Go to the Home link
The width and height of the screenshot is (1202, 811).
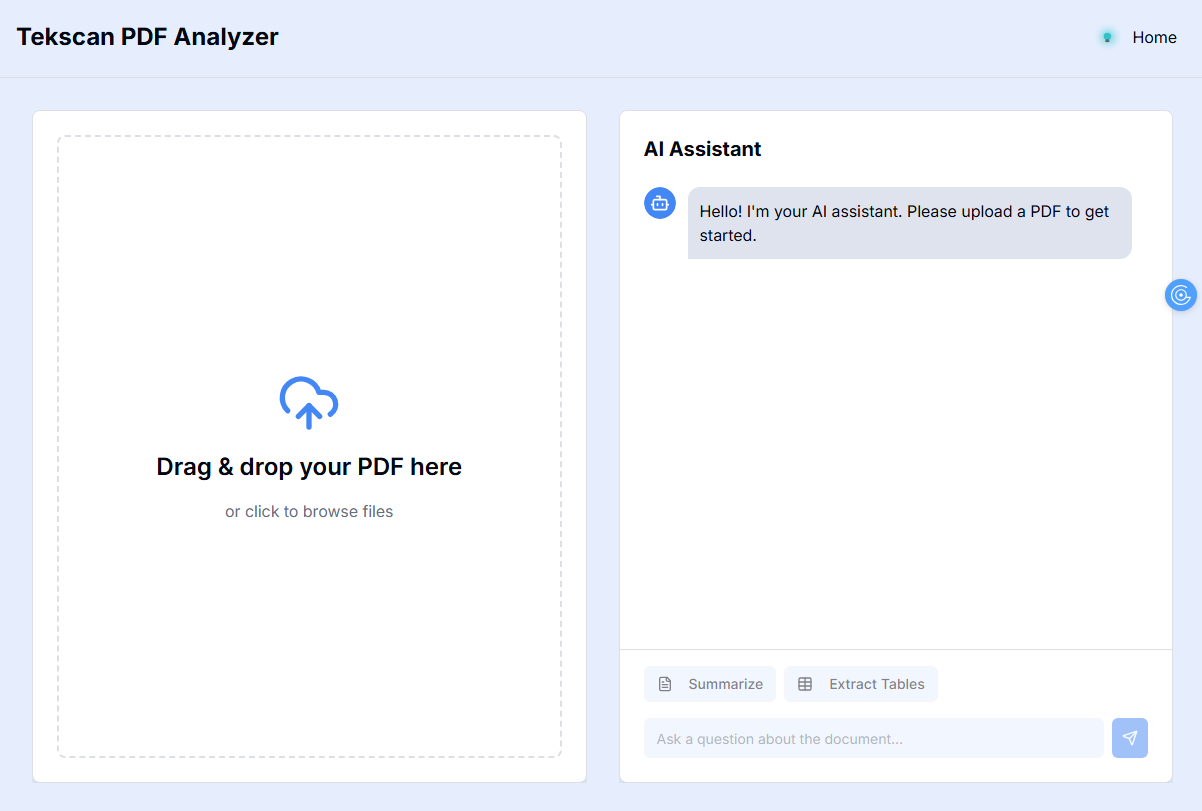point(1154,37)
